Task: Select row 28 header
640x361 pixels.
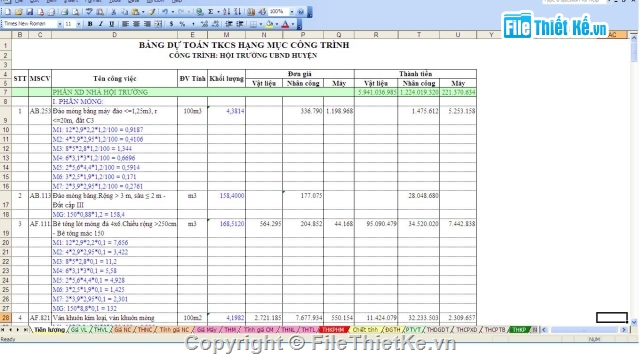Action: click(6, 318)
